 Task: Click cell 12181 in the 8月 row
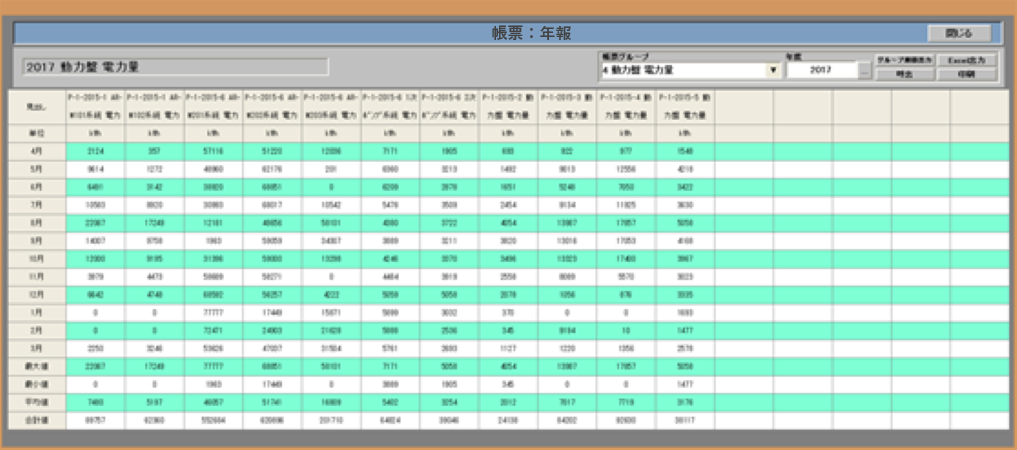pyautogui.click(x=213, y=224)
